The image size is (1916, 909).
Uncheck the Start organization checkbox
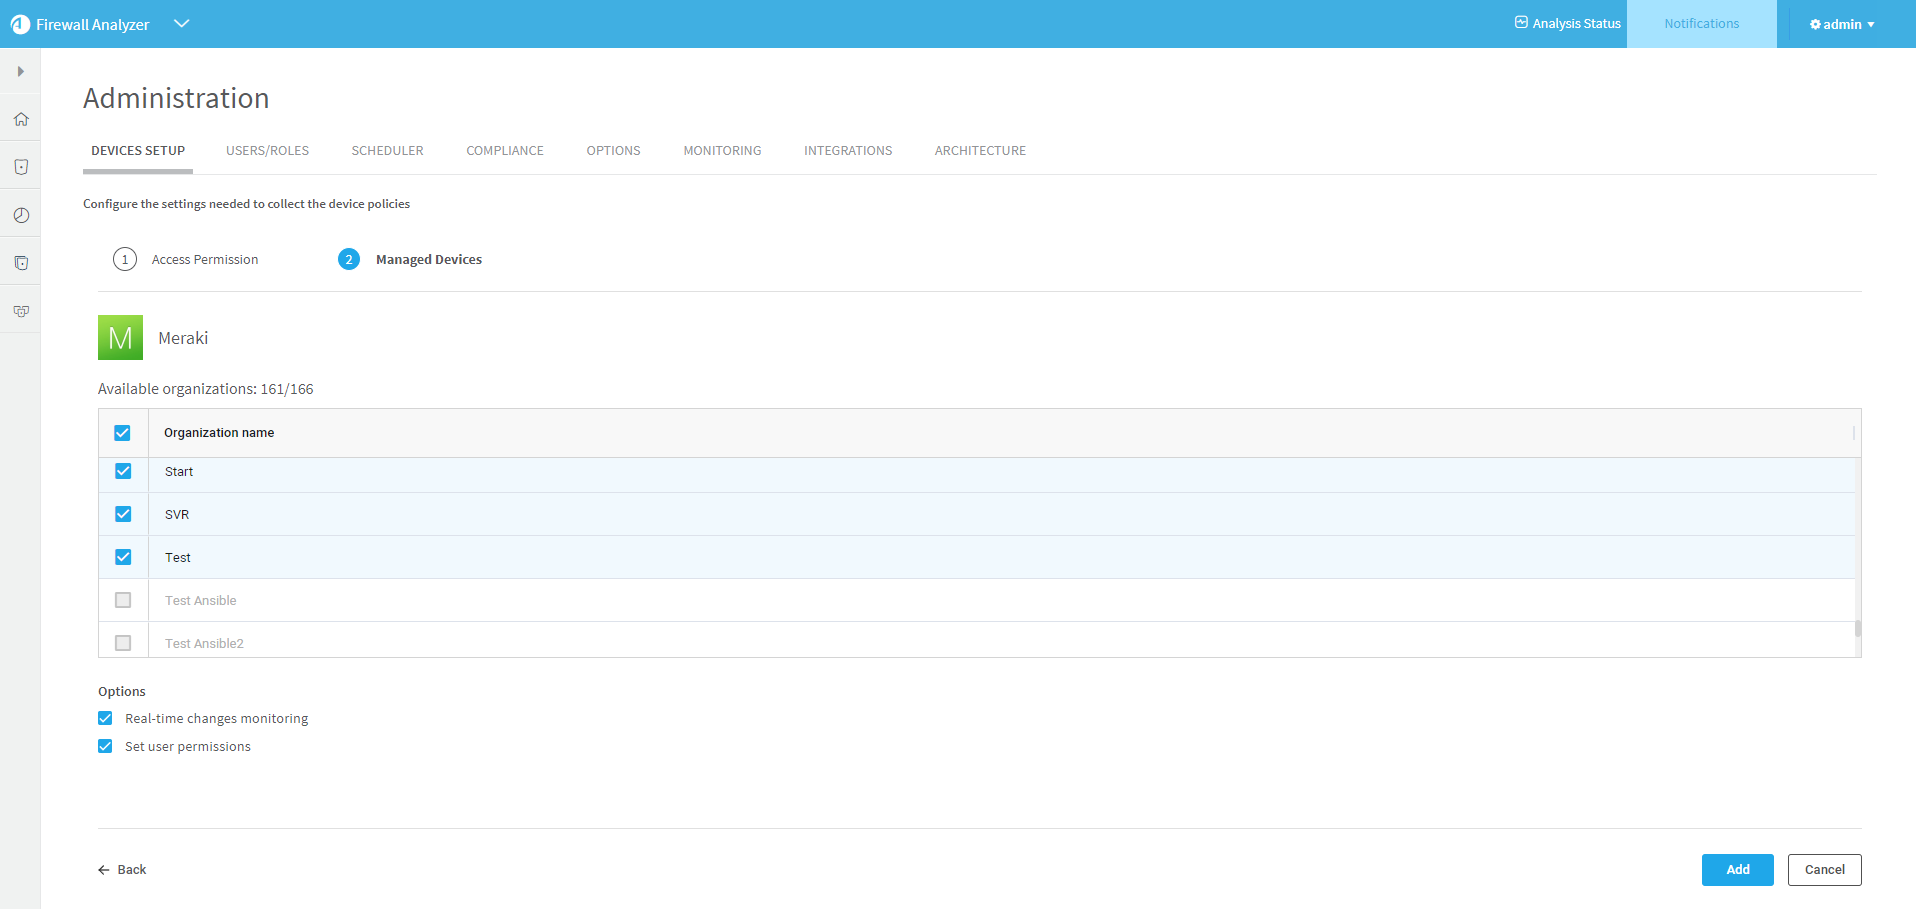pos(123,471)
